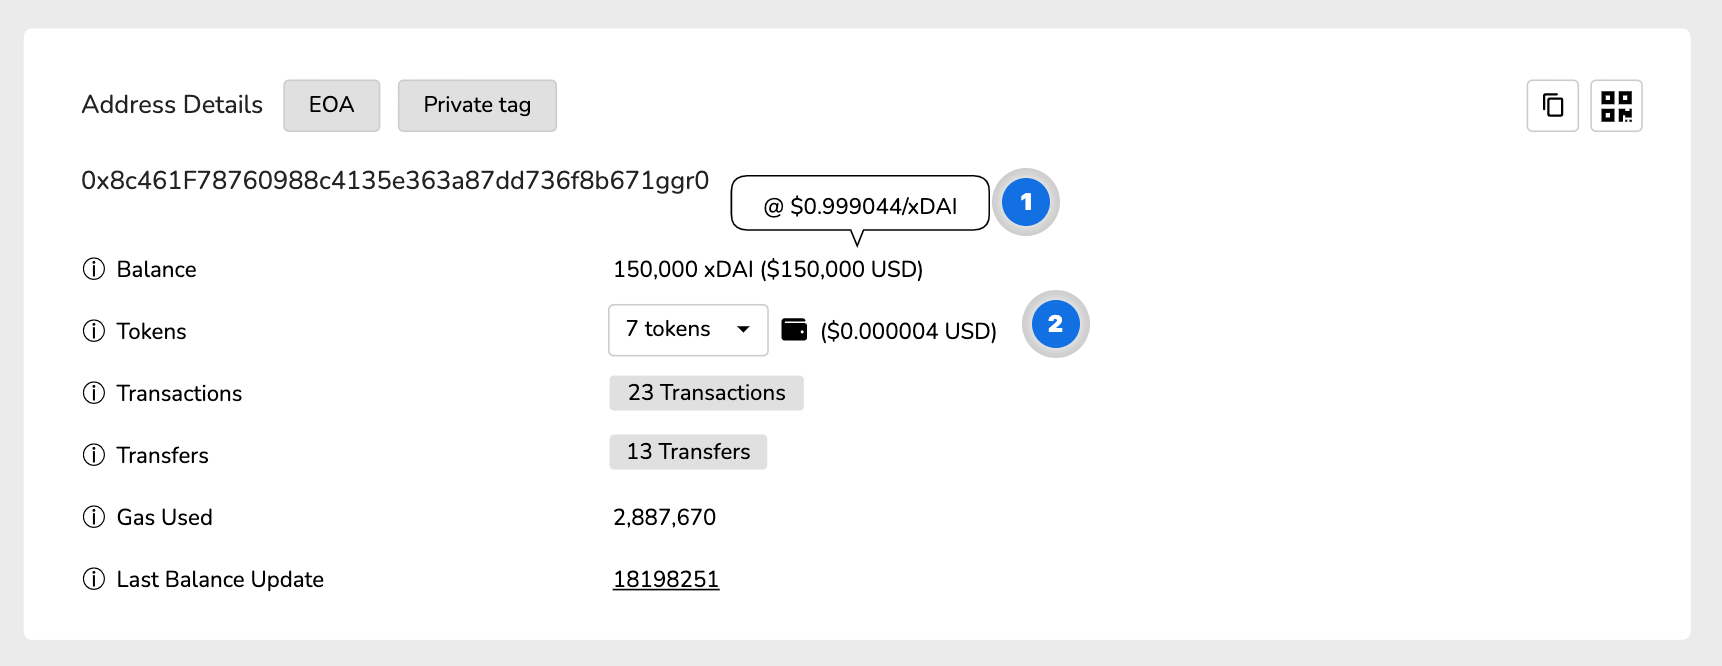Image resolution: width=1722 pixels, height=666 pixels.
Task: Expand the token list to view holdings
Action: click(687, 330)
